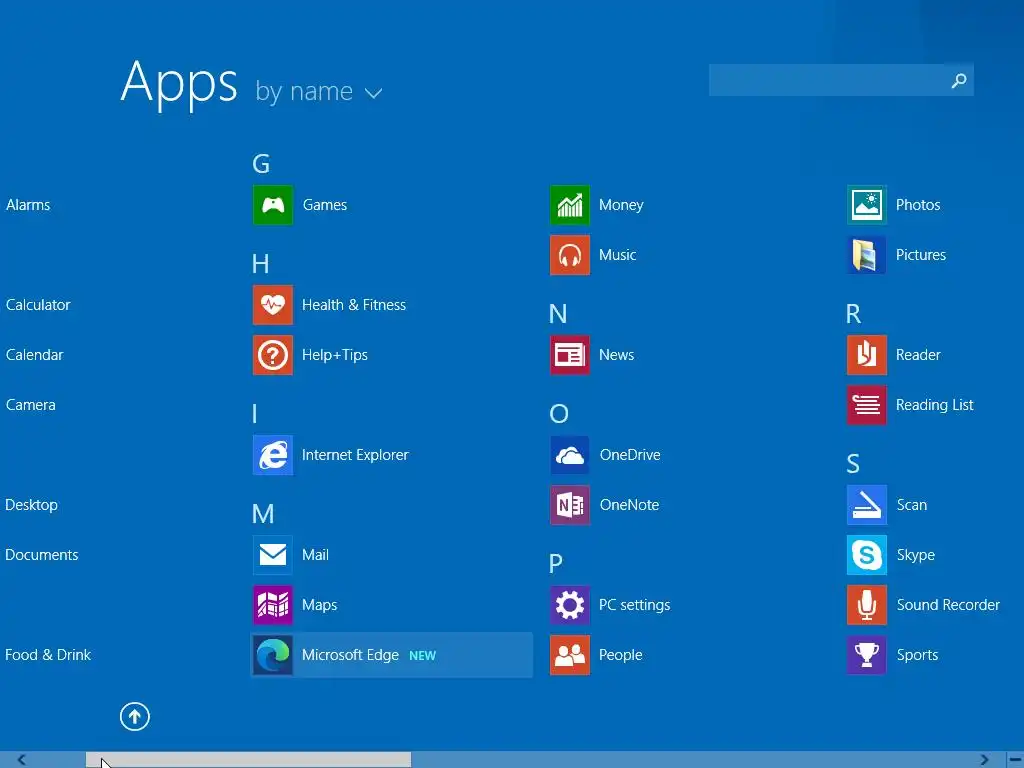Click the 'Sound Recorder' label
Image resolution: width=1024 pixels, height=768 pixels.
tap(948, 605)
